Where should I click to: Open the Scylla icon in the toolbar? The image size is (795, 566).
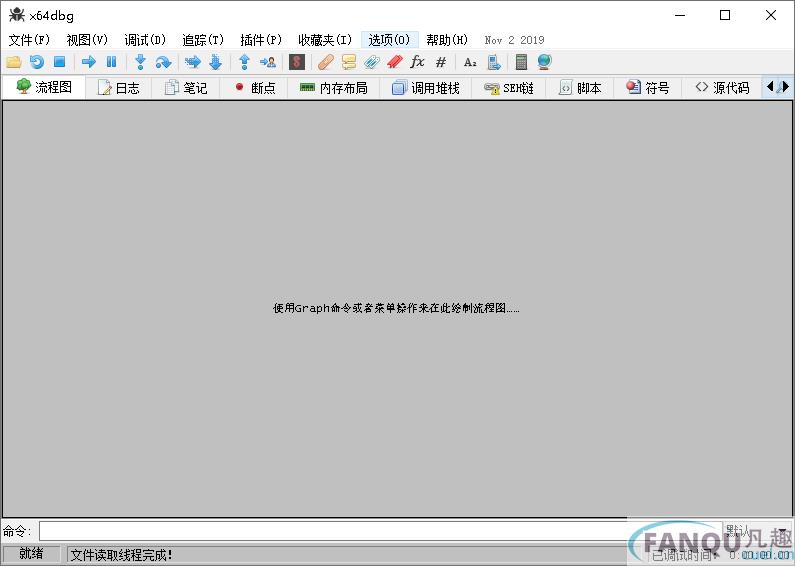[297, 62]
